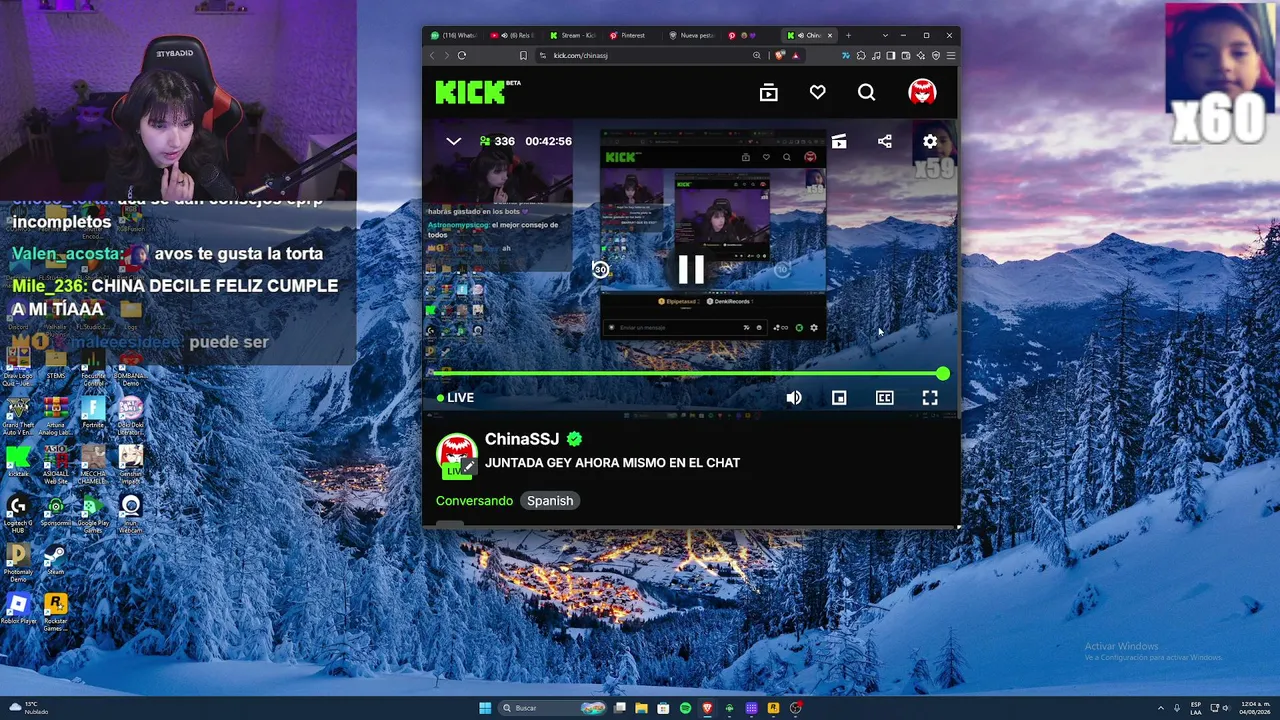Jump to the LIVE indicator
1280x720 pixels.
(456, 398)
